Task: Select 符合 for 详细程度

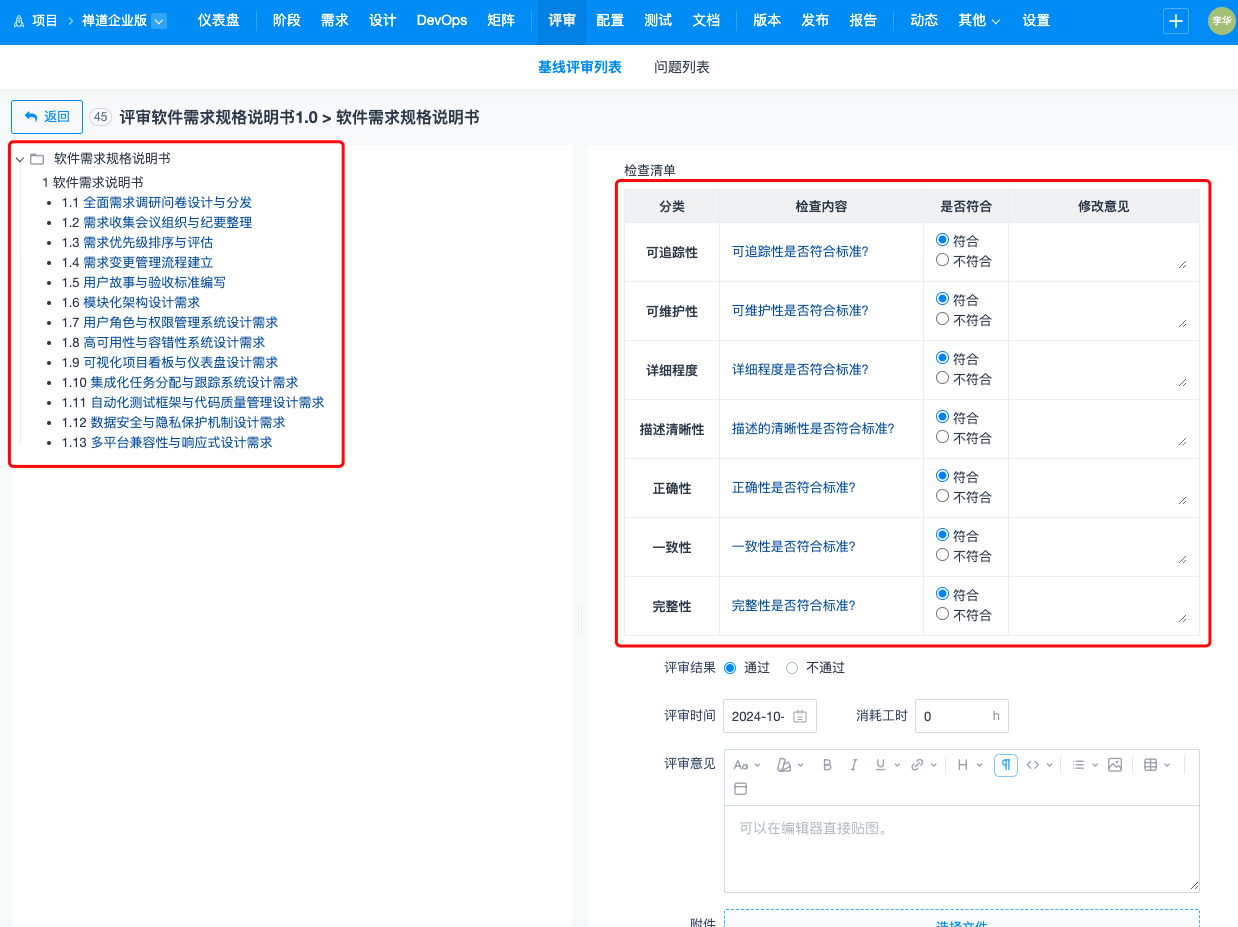Action: [942, 358]
